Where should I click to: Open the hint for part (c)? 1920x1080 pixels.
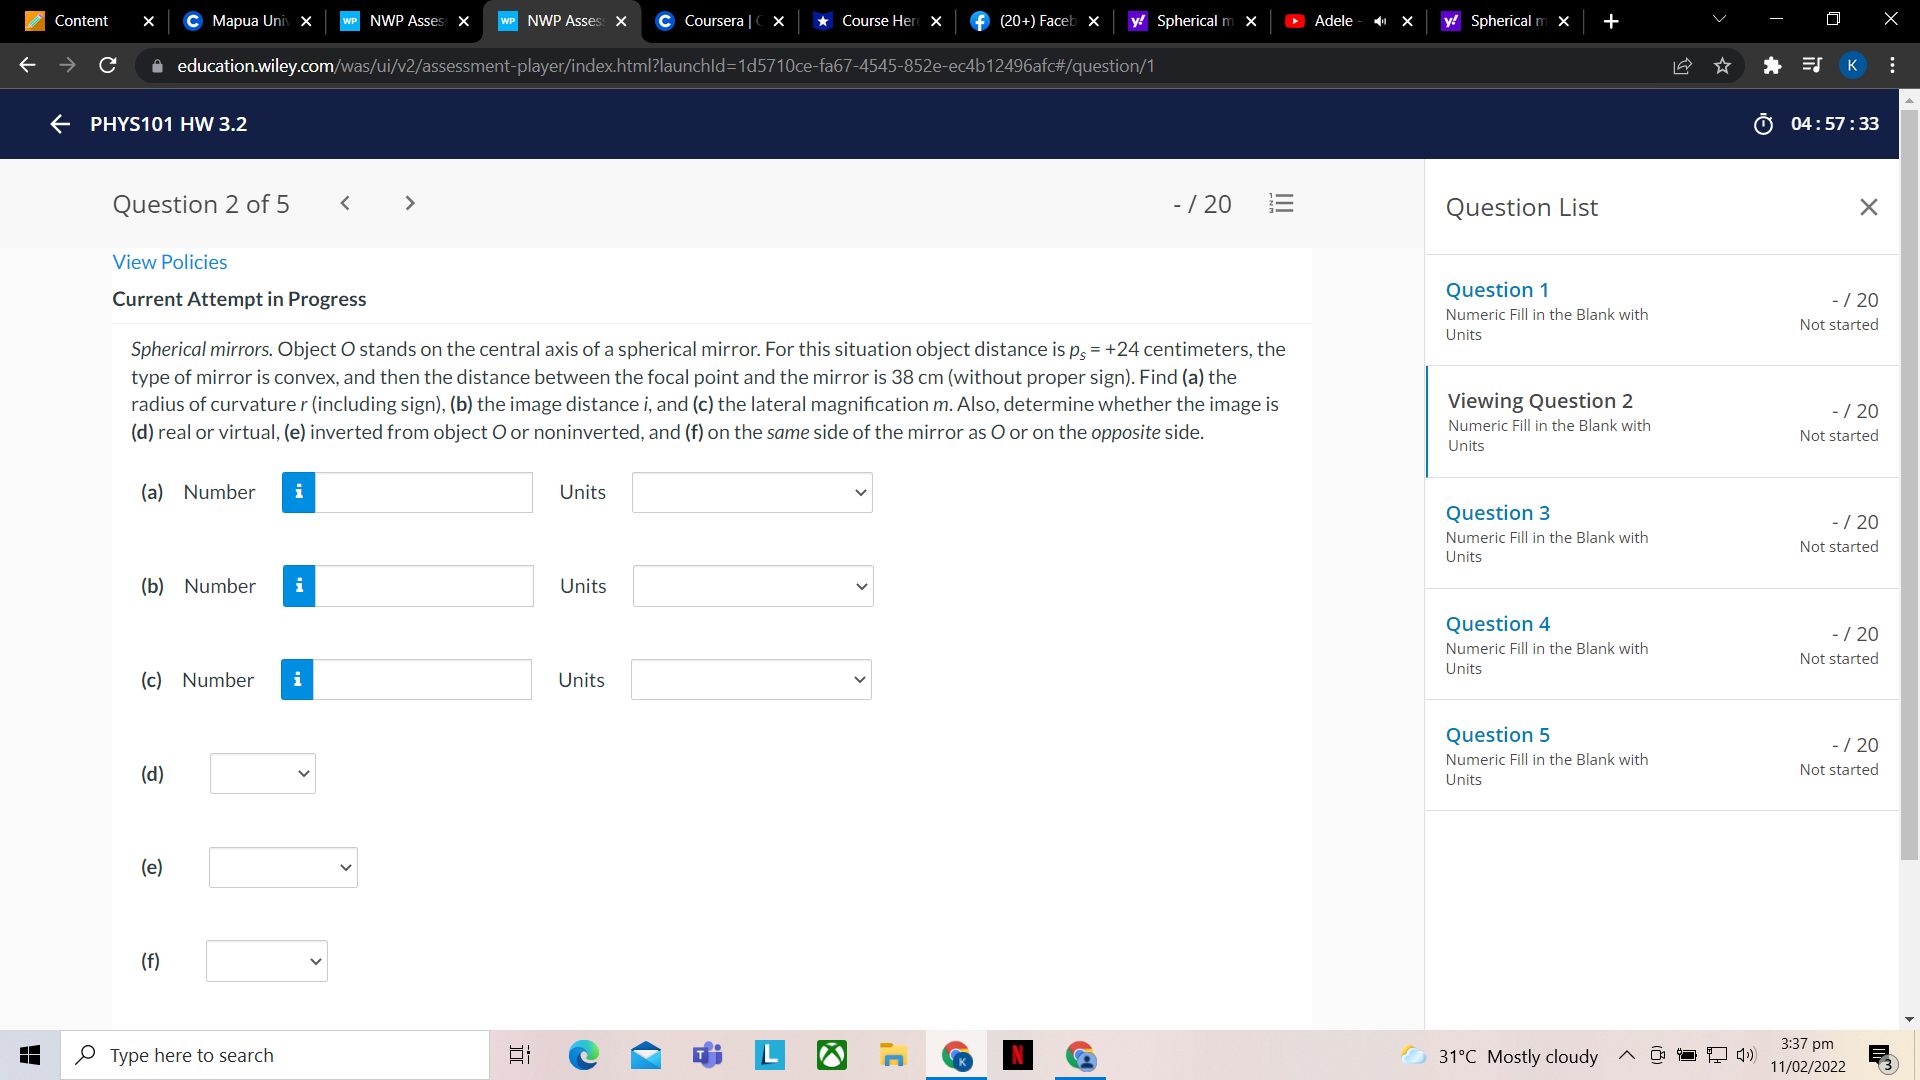point(298,679)
